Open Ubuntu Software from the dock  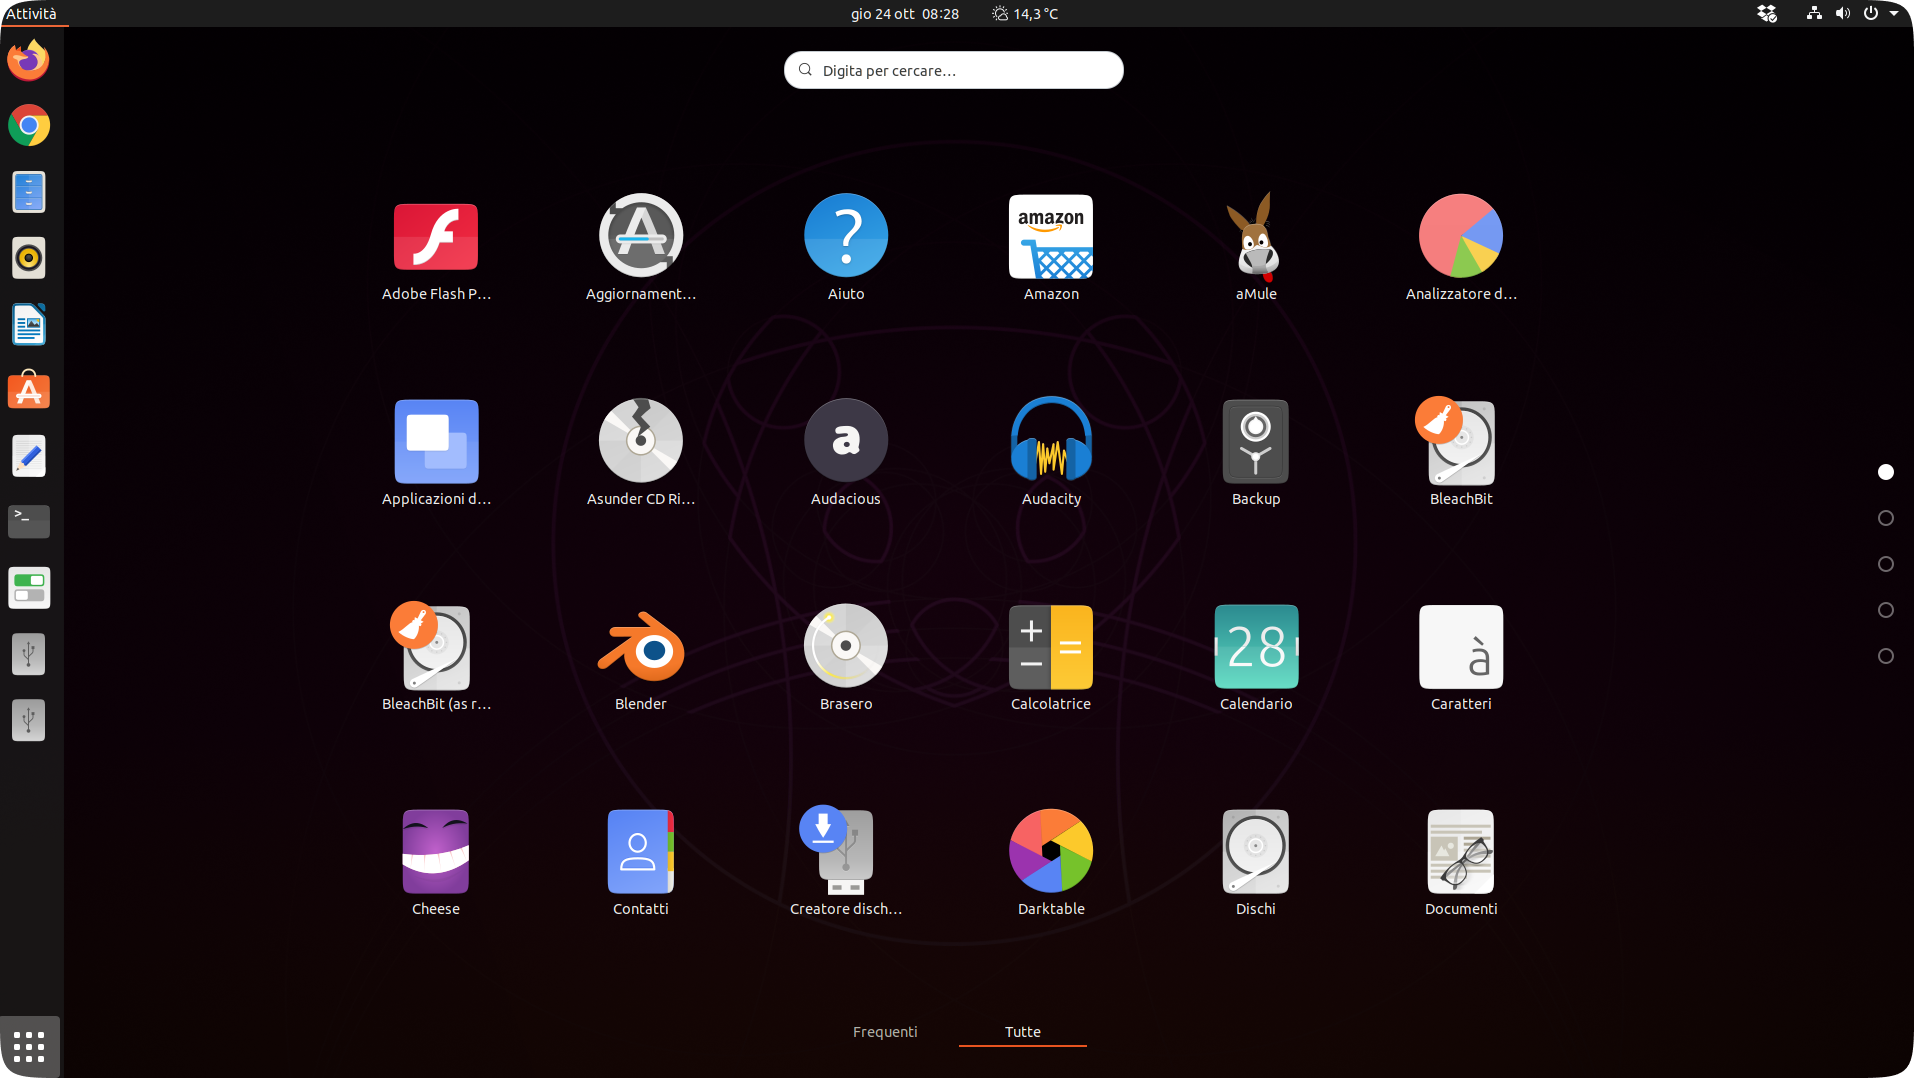[29, 390]
